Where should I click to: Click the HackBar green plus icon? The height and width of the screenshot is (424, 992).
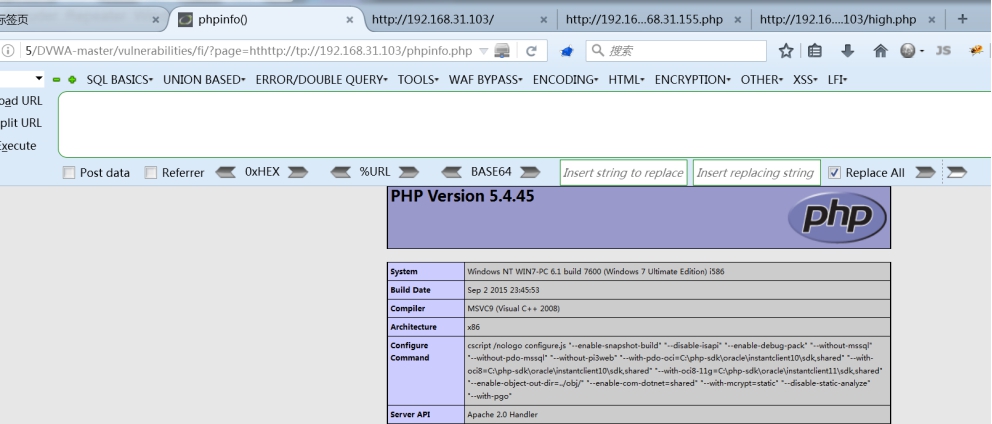pyautogui.click(x=72, y=80)
